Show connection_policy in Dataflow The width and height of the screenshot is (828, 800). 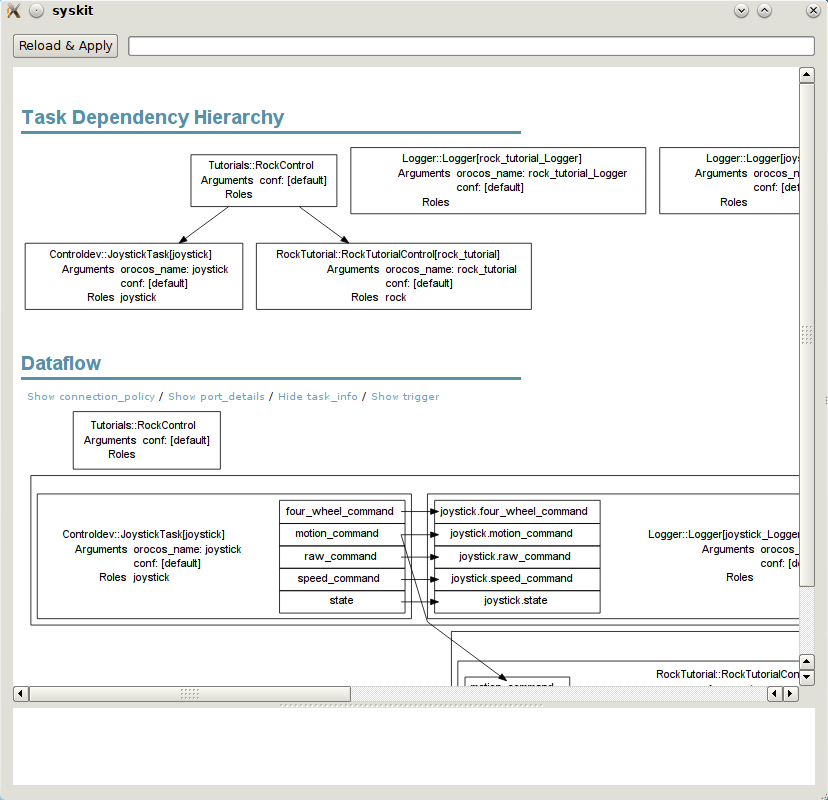click(91, 397)
